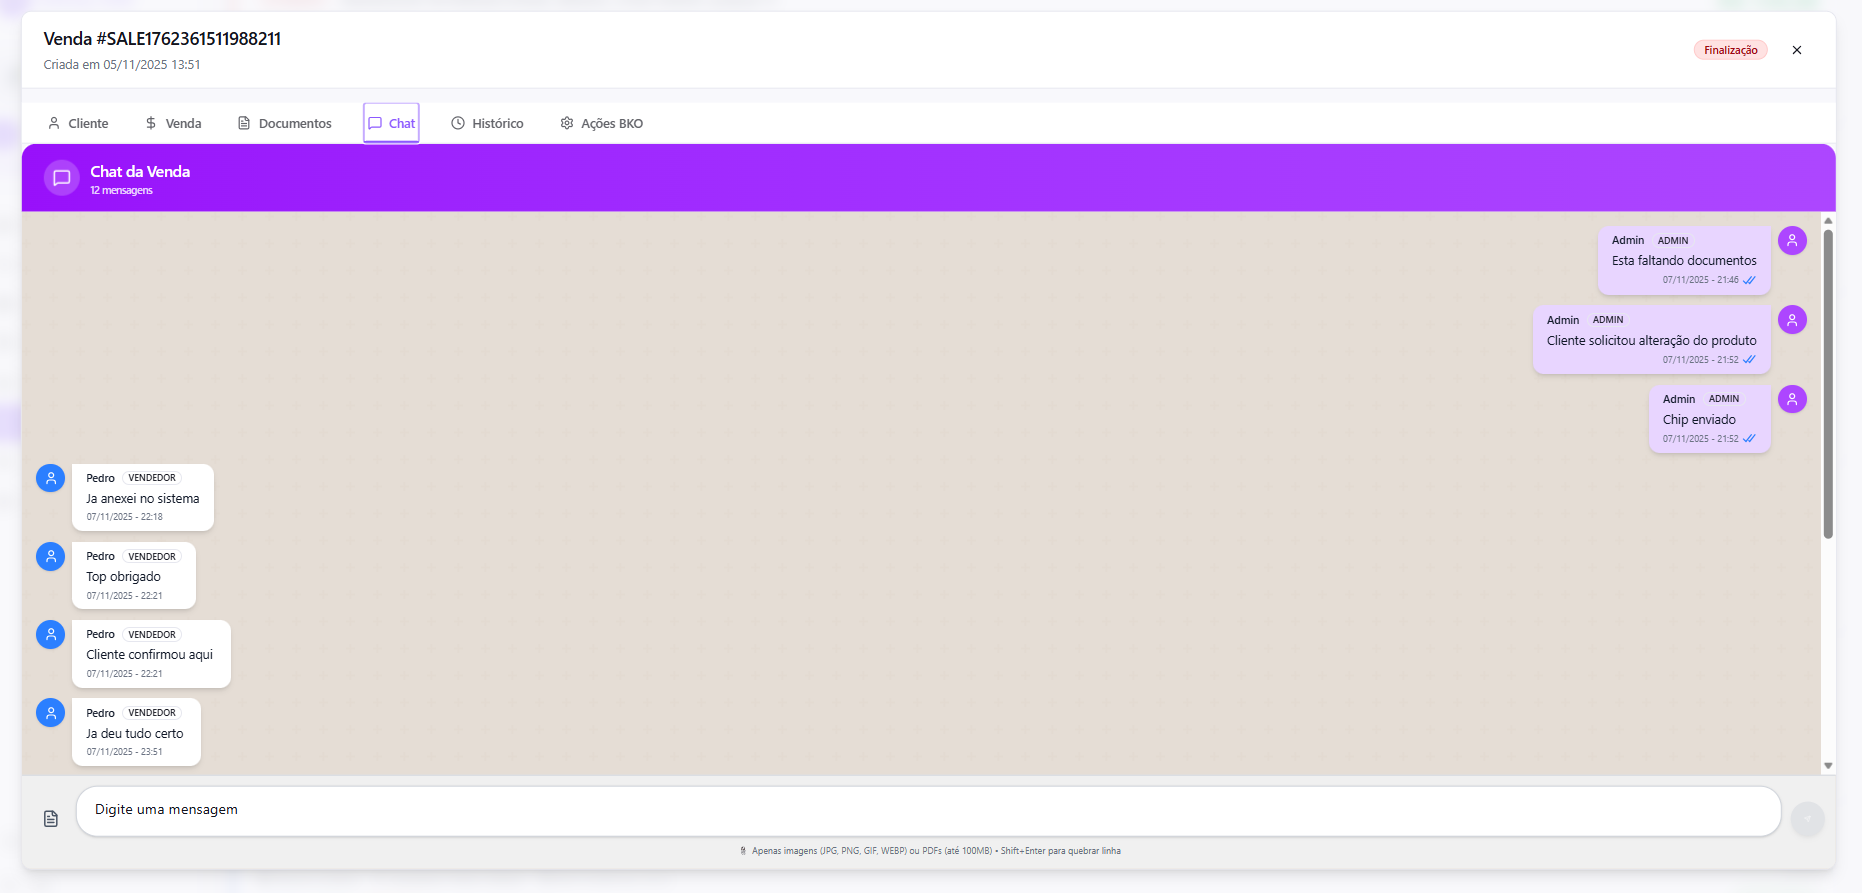This screenshot has width=1862, height=893.
Task: Click the 'Top obrigado' message bubble
Action: (134, 576)
